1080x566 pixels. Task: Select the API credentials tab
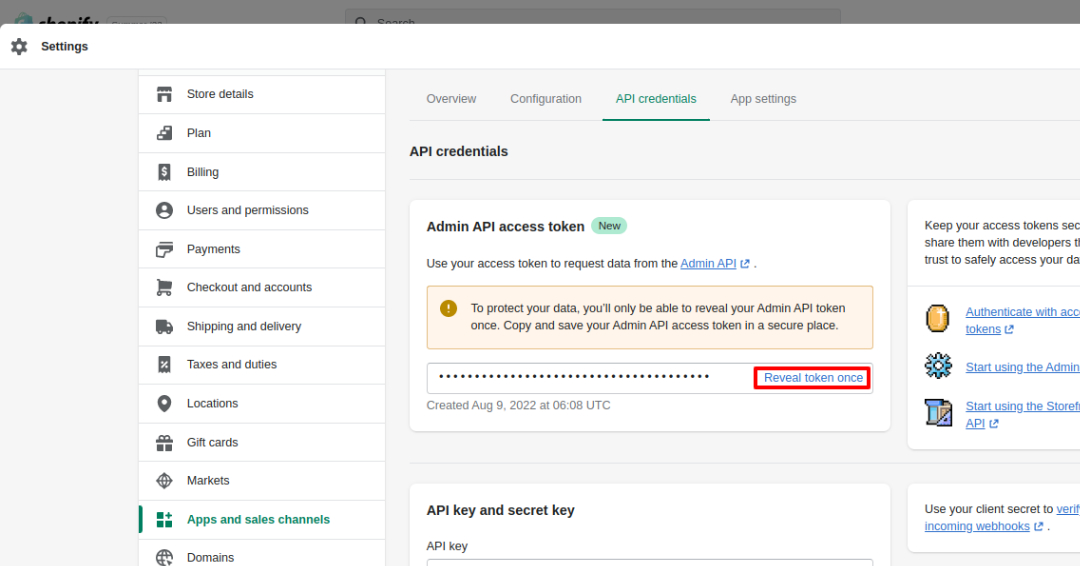(x=656, y=99)
